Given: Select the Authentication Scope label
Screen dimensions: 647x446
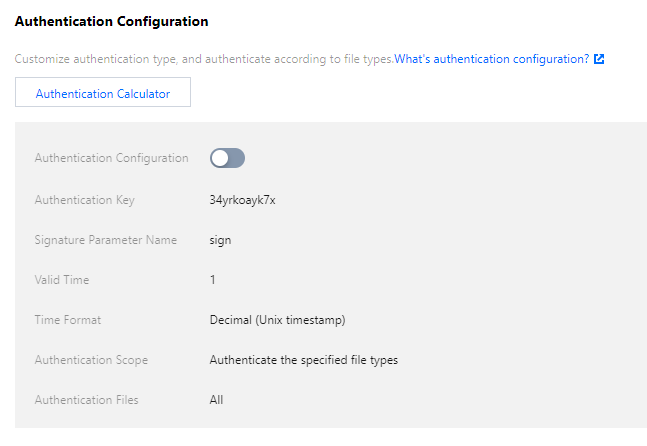Looking at the screenshot, I should point(93,360).
